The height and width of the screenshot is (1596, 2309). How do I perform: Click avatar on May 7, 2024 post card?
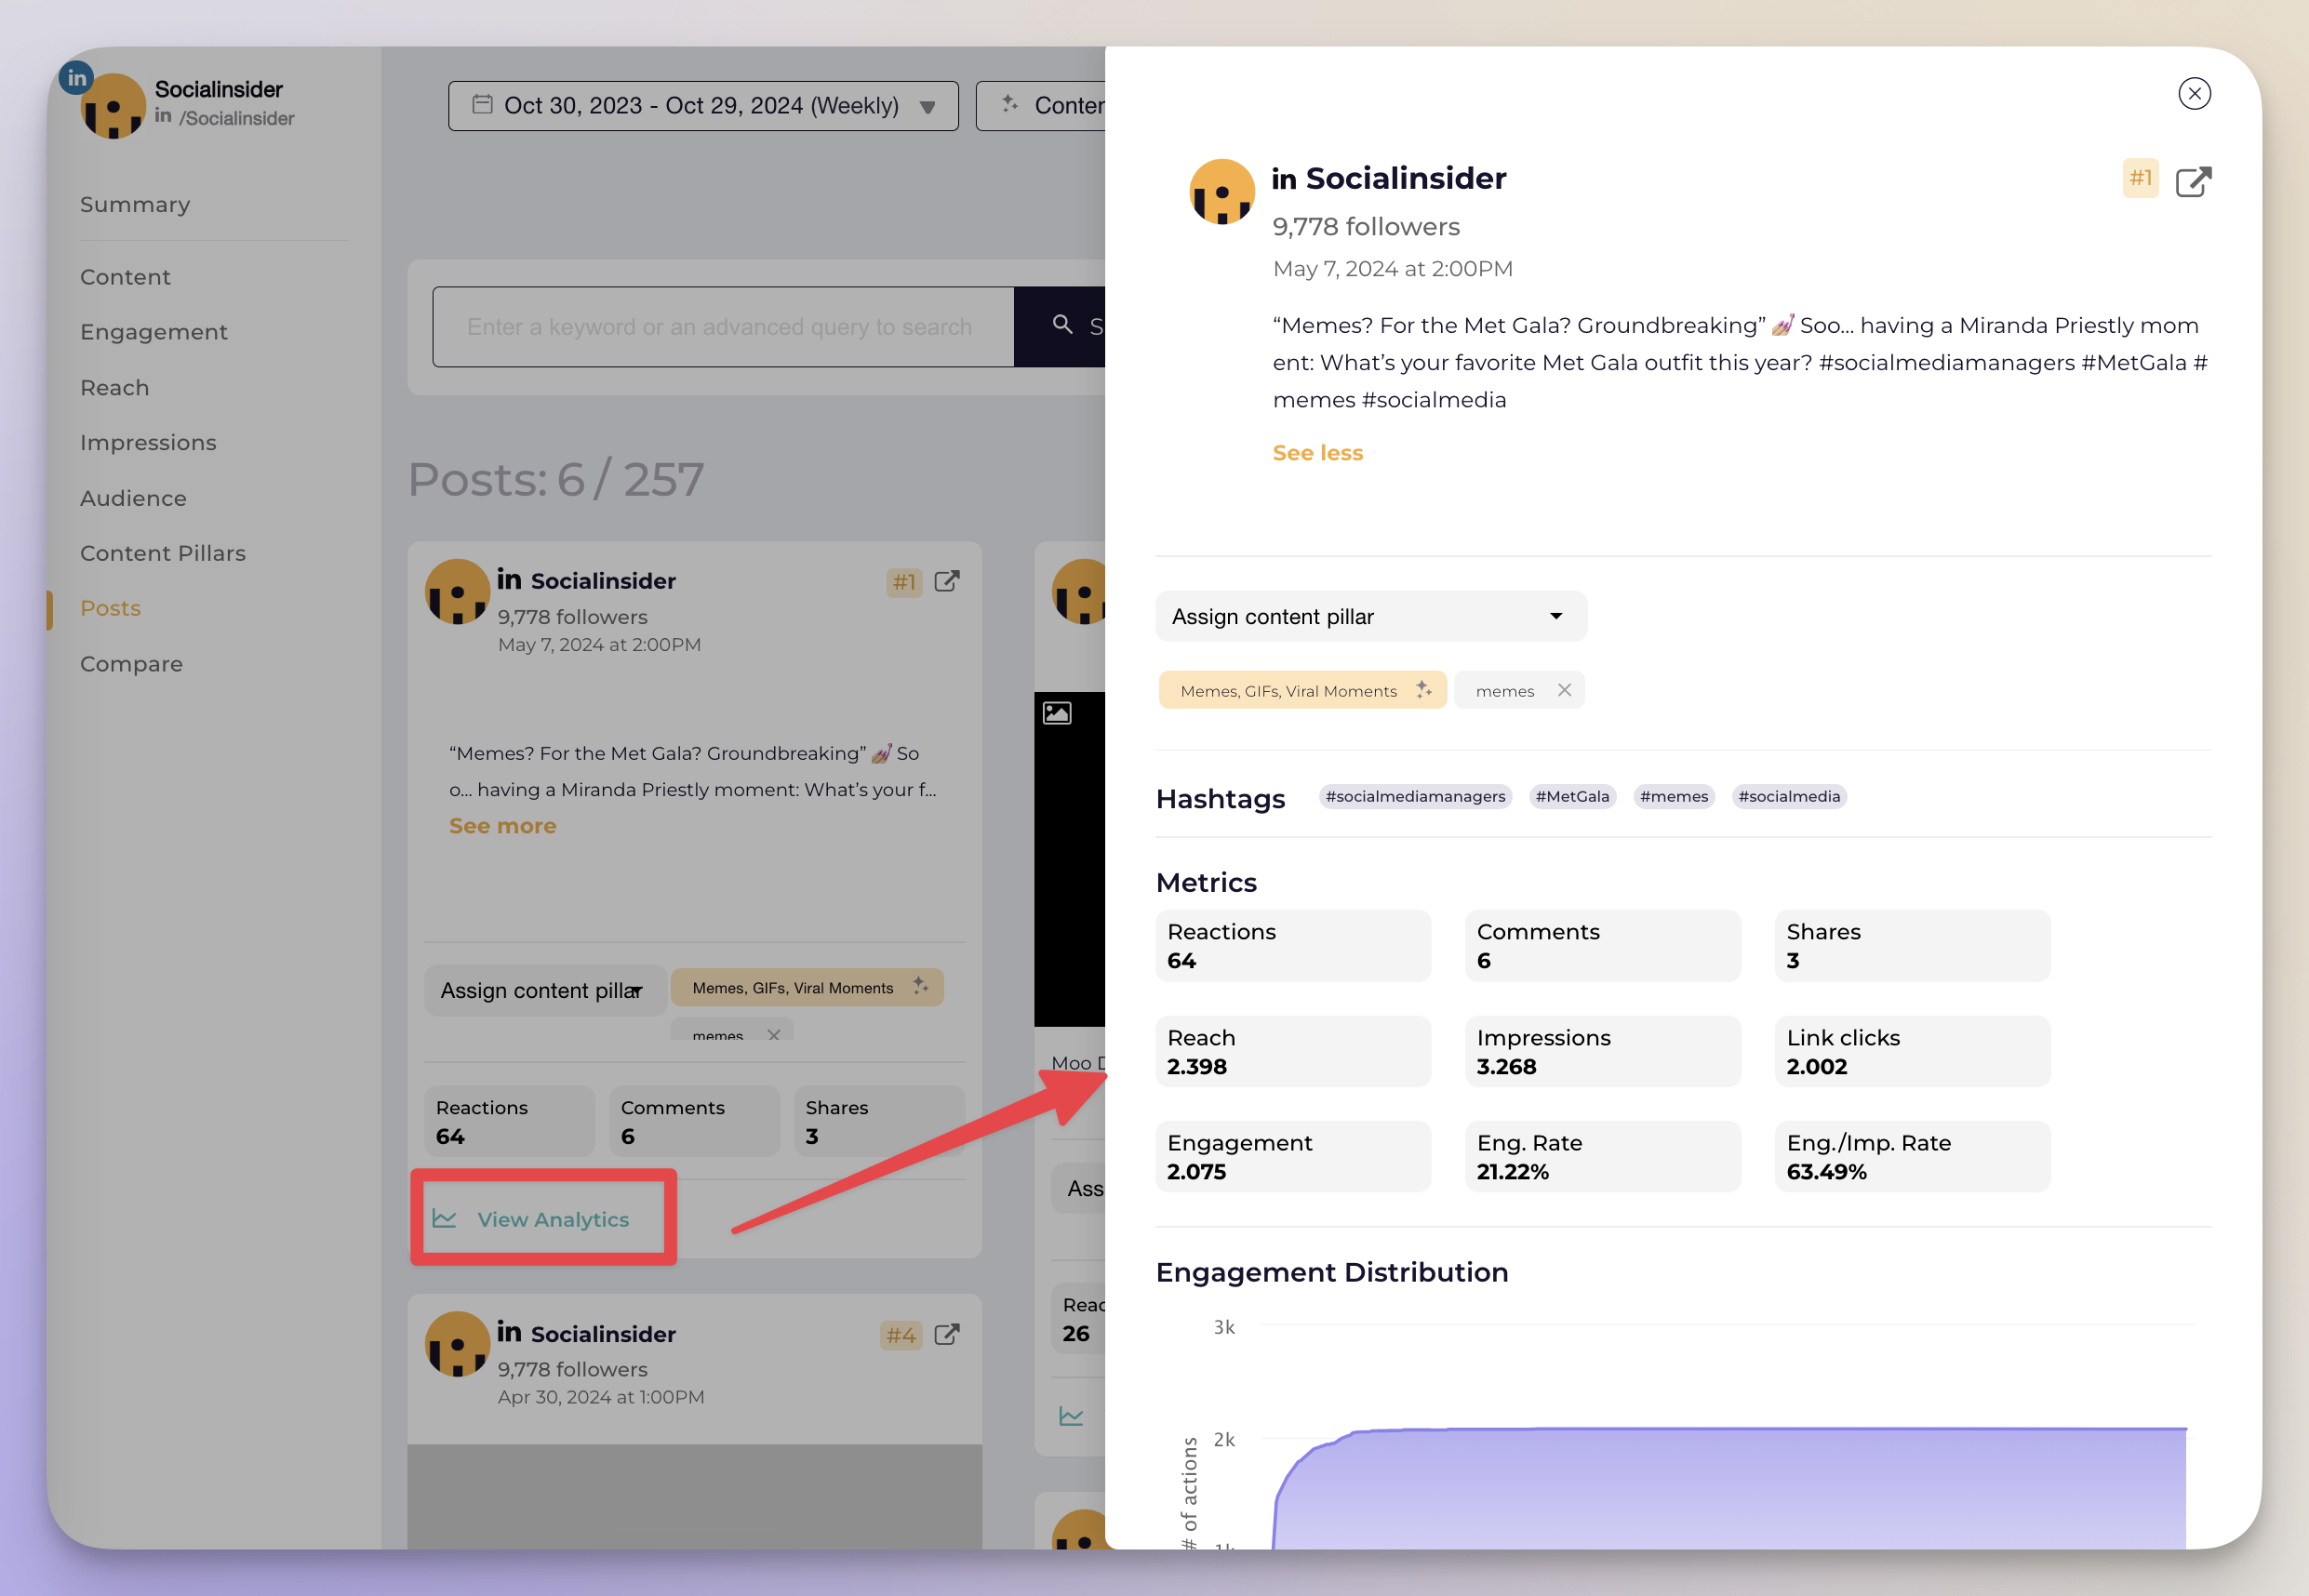point(457,592)
